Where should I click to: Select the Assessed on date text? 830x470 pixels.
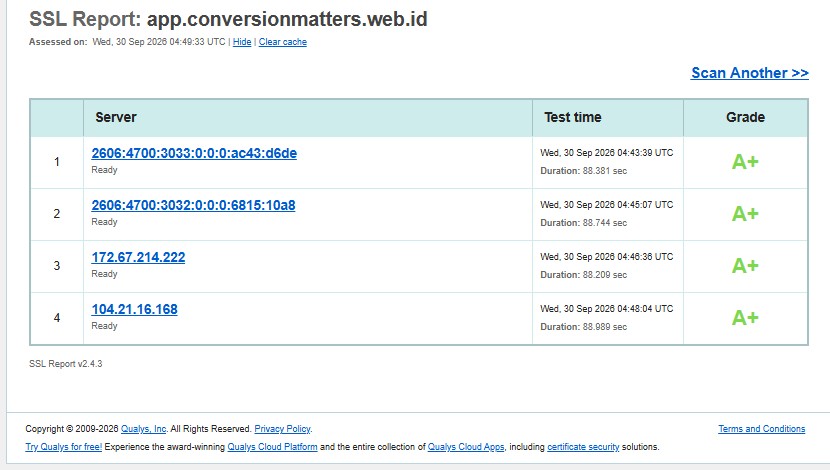159,42
